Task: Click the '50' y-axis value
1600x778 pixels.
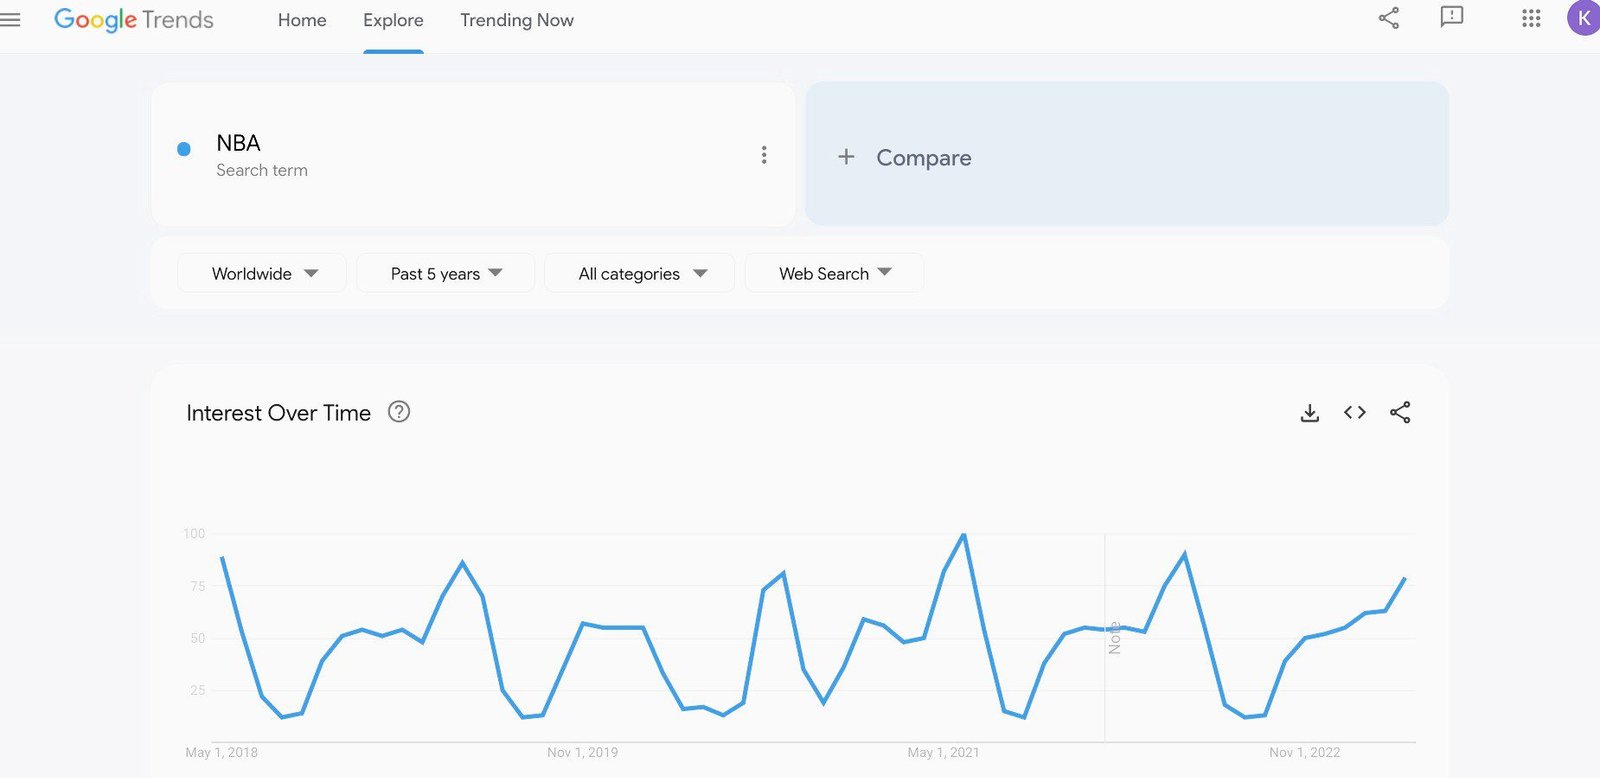Action: click(x=198, y=638)
